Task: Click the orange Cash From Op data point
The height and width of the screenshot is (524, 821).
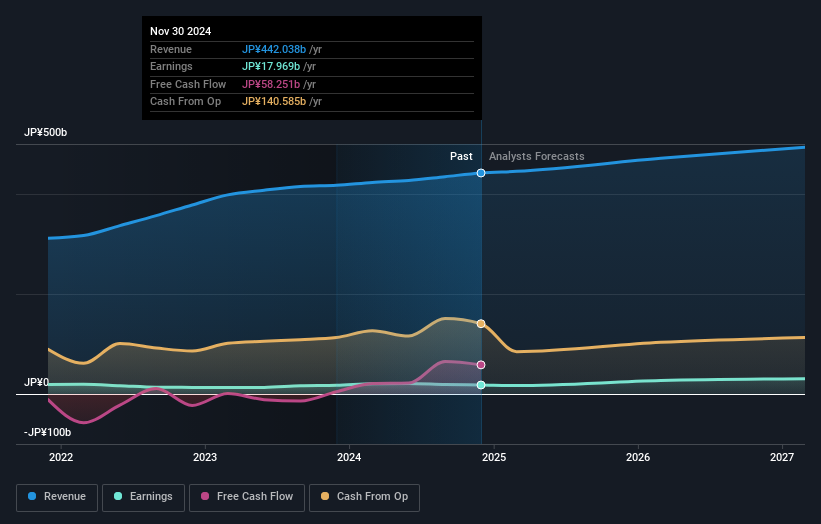Action: tap(481, 324)
